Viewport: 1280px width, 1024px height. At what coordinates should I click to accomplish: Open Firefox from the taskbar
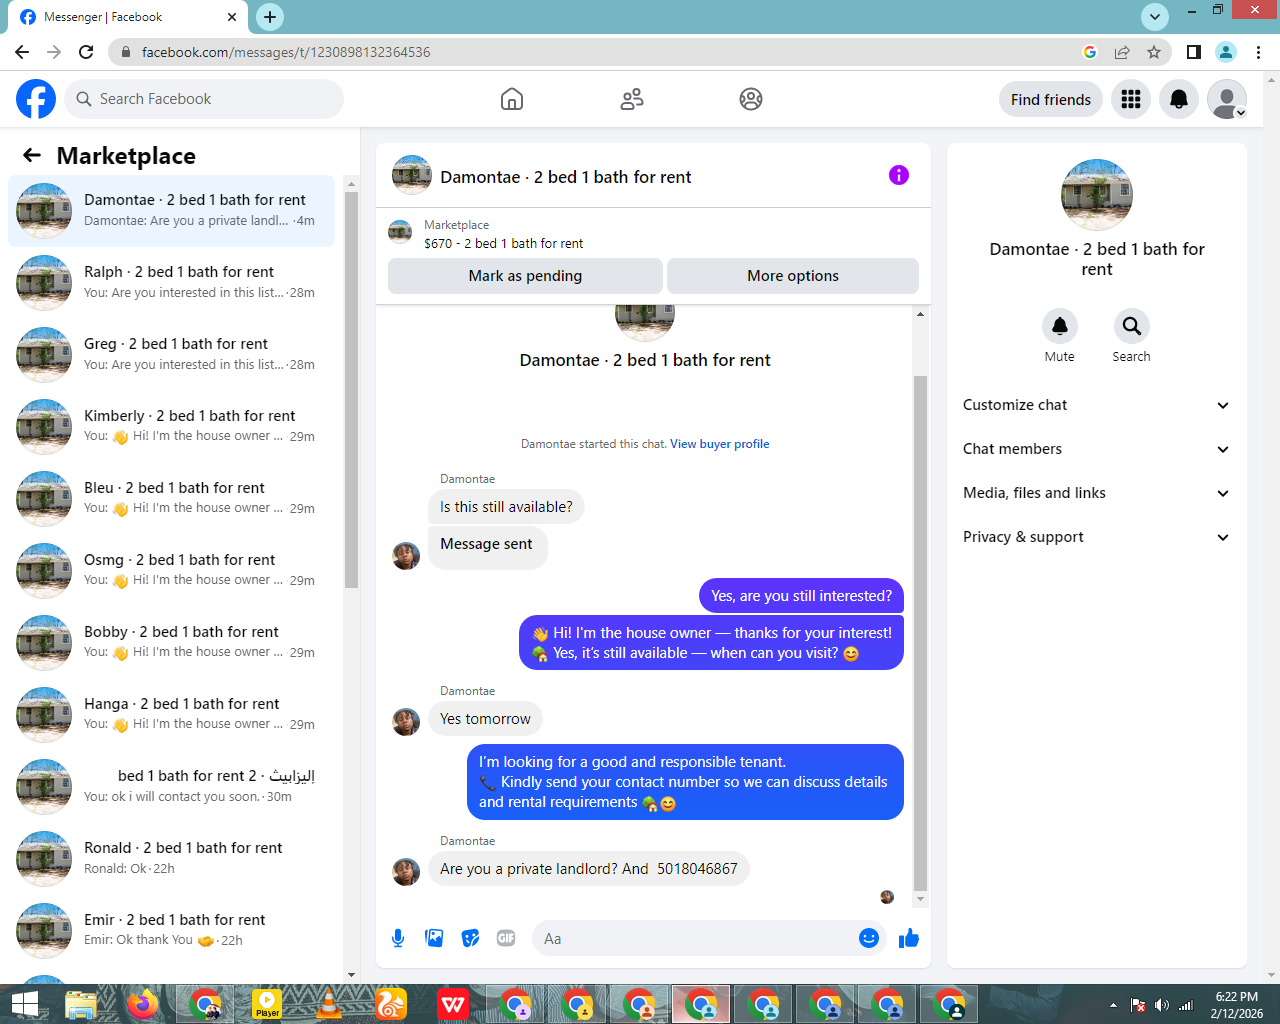pyautogui.click(x=143, y=1004)
